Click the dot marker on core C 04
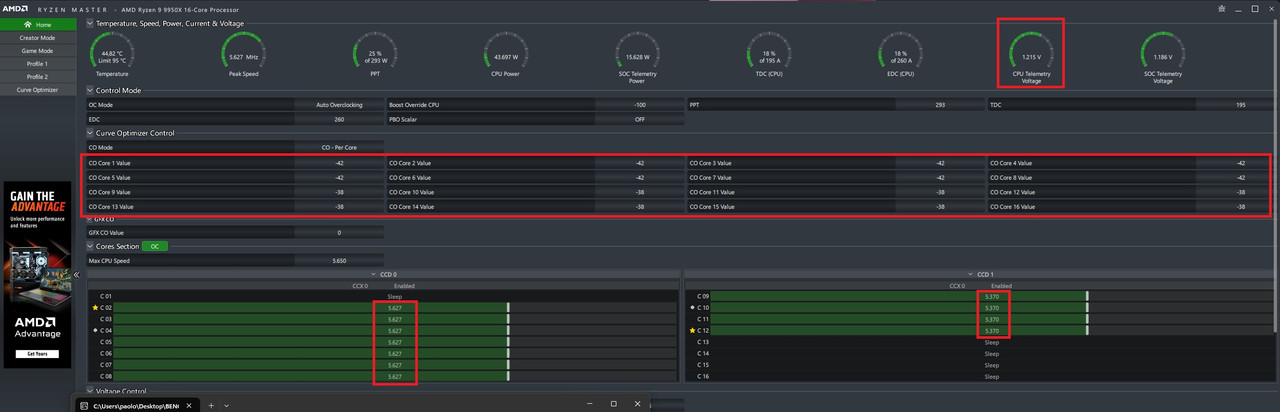Viewport: 1280px width, 412px height. (95, 330)
